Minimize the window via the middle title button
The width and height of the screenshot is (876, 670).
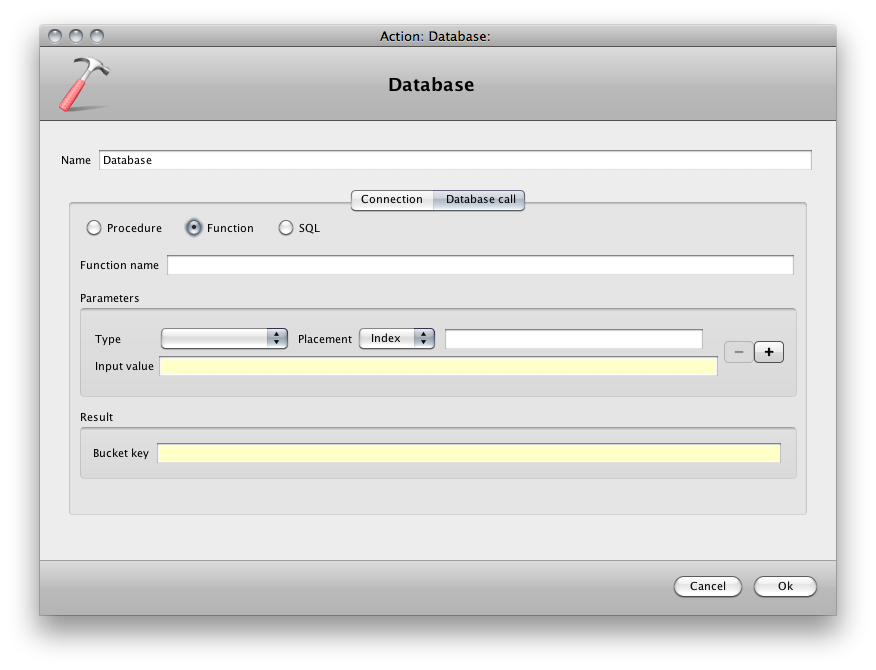pyautogui.click(x=76, y=36)
